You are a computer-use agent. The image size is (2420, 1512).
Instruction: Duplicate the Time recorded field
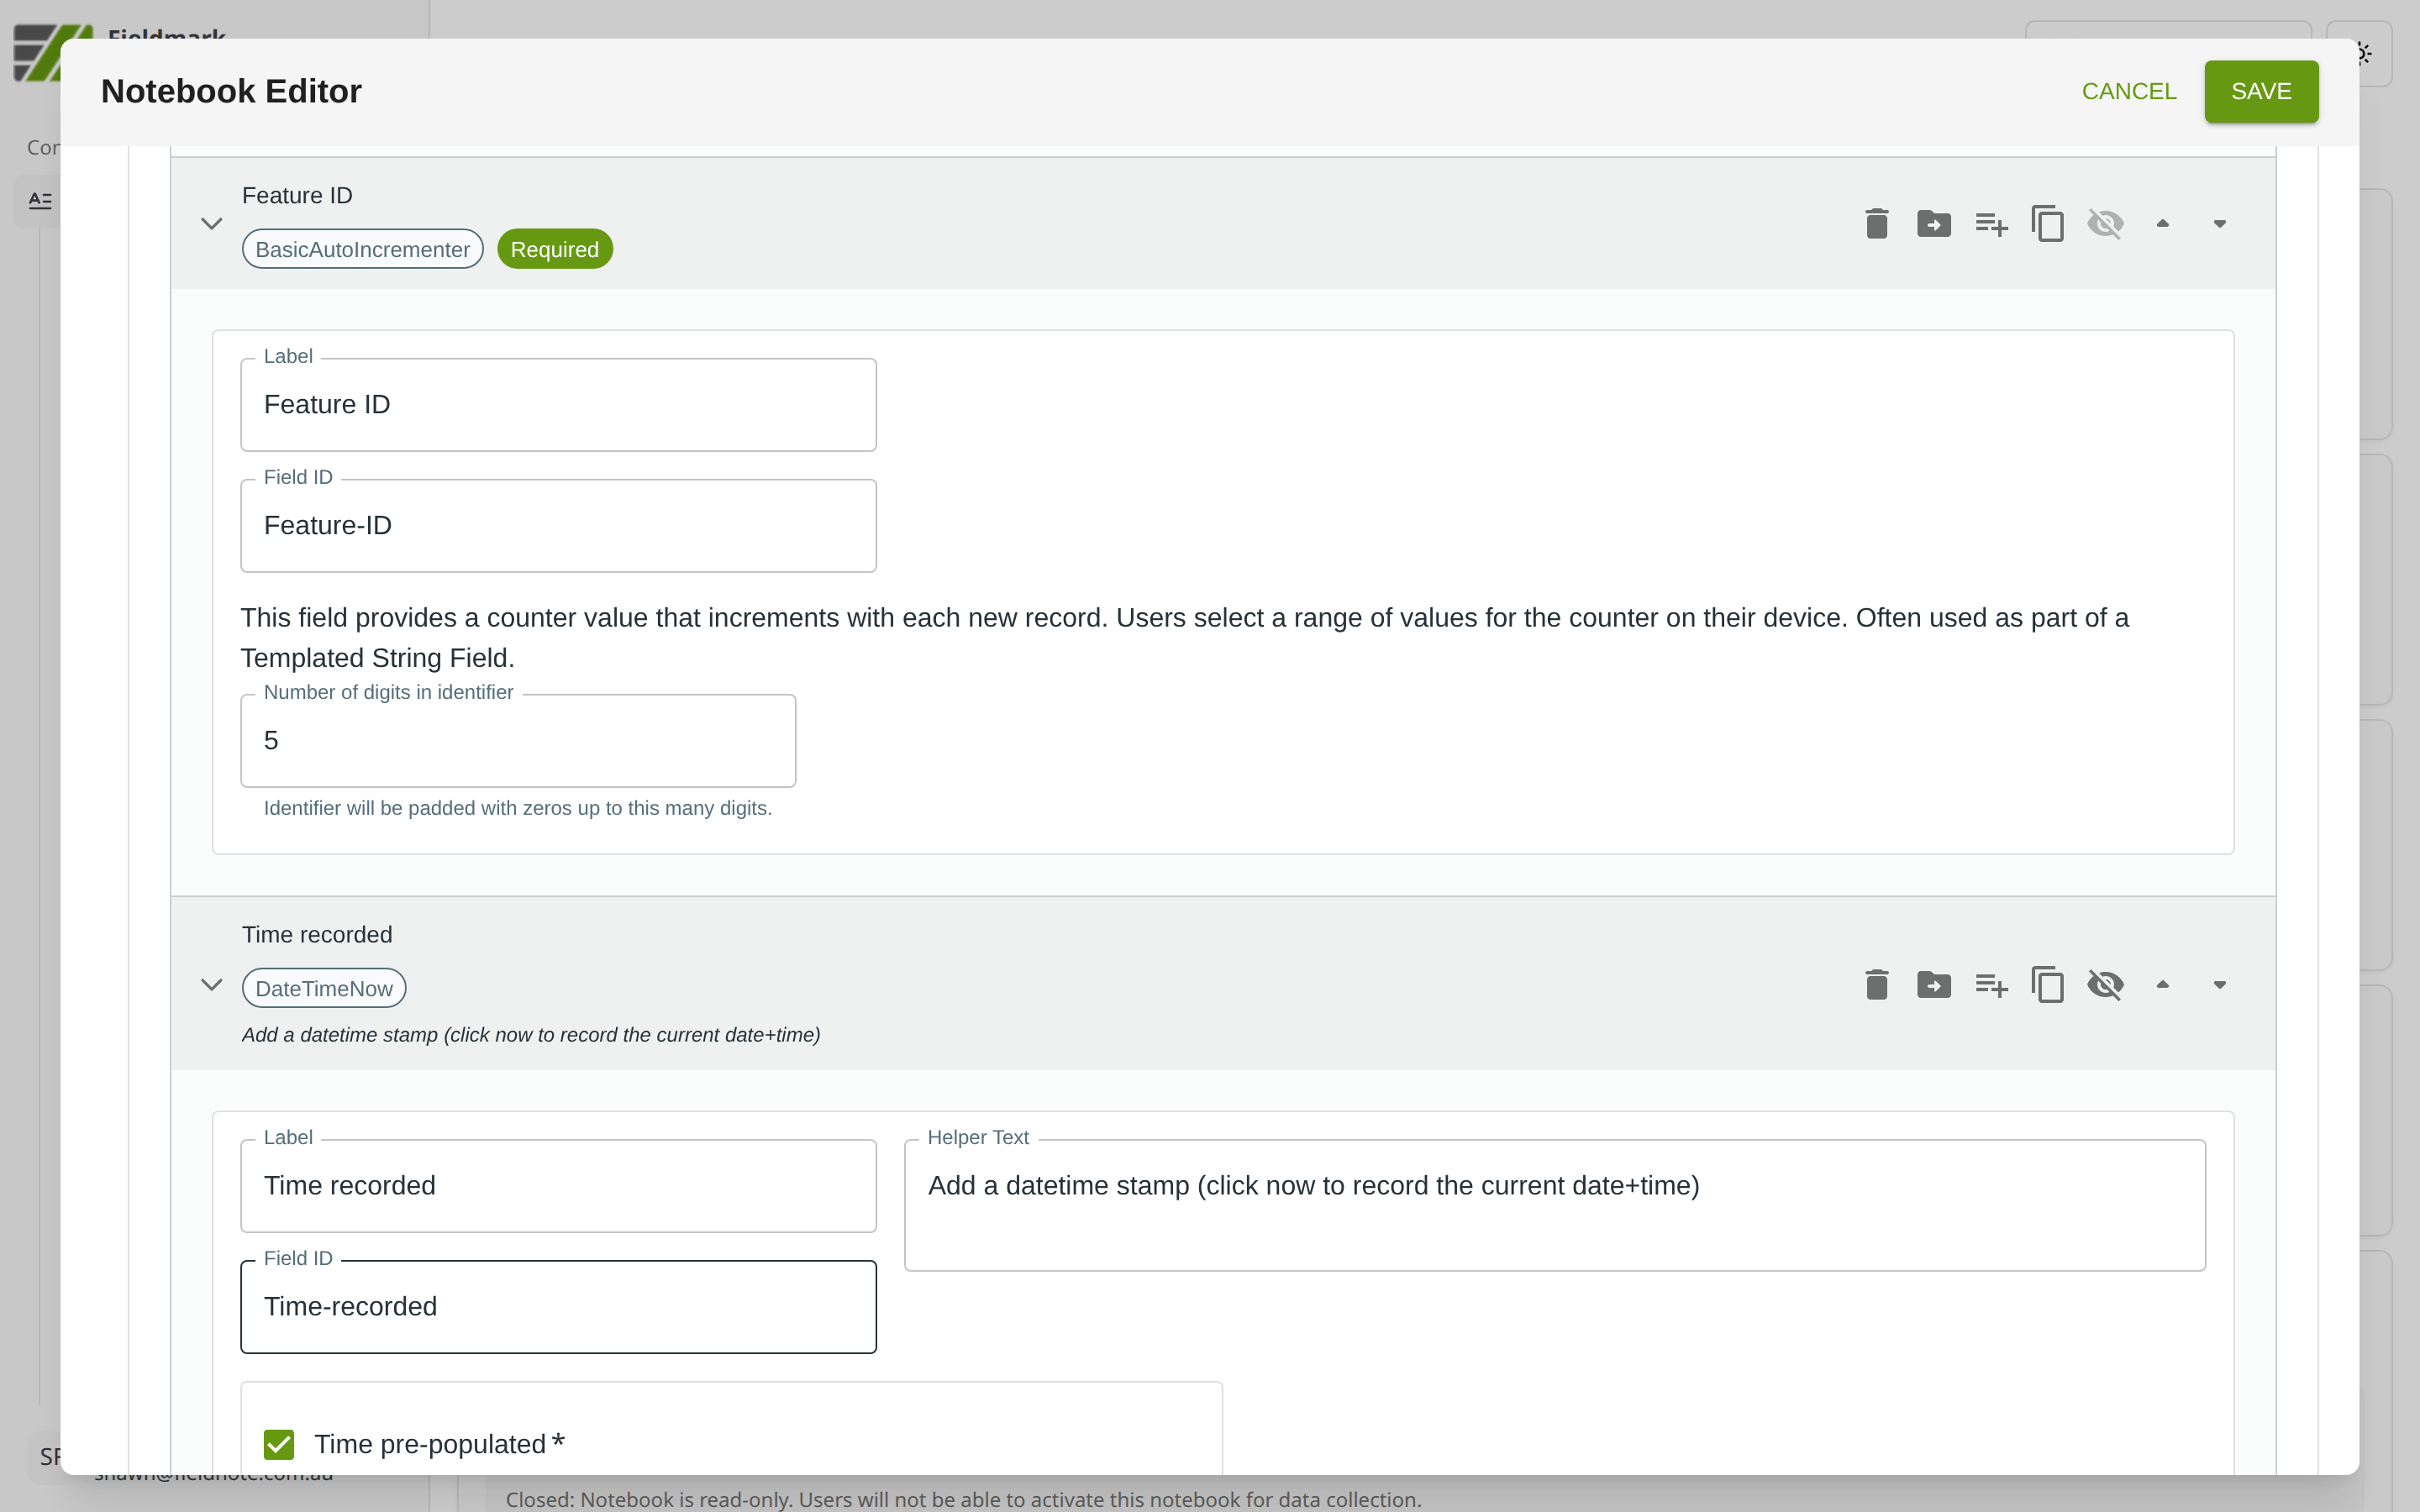tap(2047, 985)
